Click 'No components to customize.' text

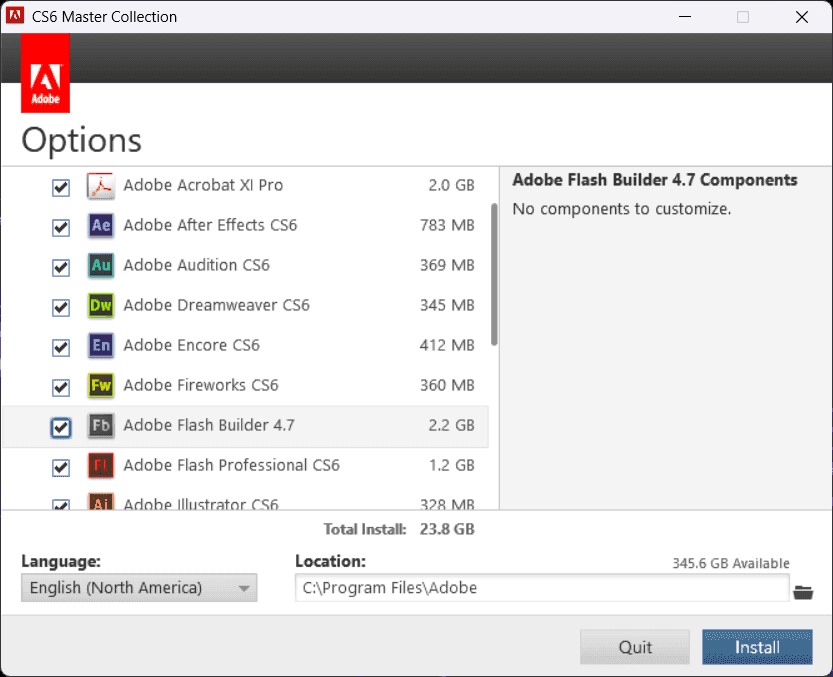tap(622, 209)
